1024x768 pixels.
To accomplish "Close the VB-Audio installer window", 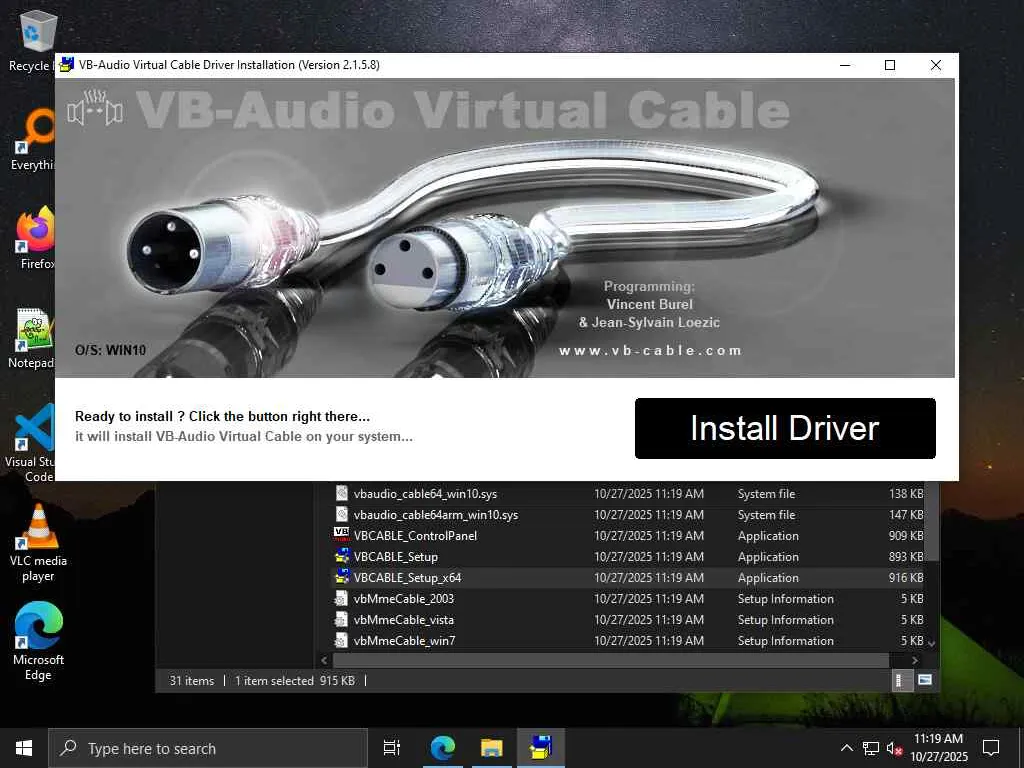I will (935, 65).
